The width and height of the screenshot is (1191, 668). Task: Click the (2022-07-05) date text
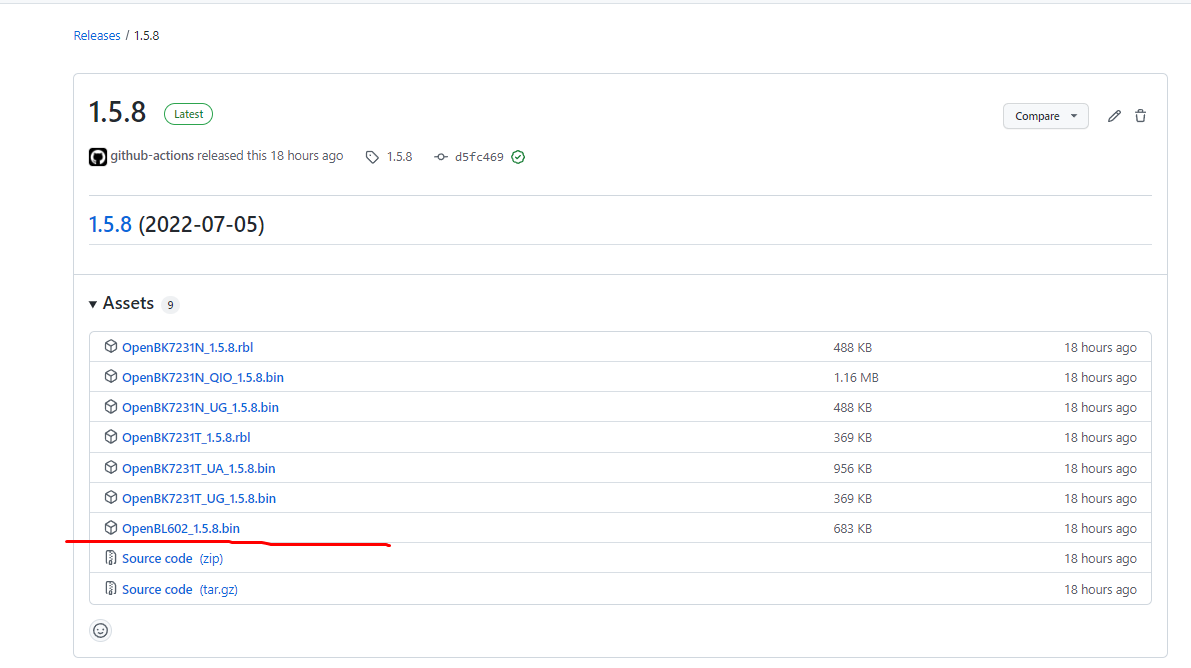(x=201, y=224)
